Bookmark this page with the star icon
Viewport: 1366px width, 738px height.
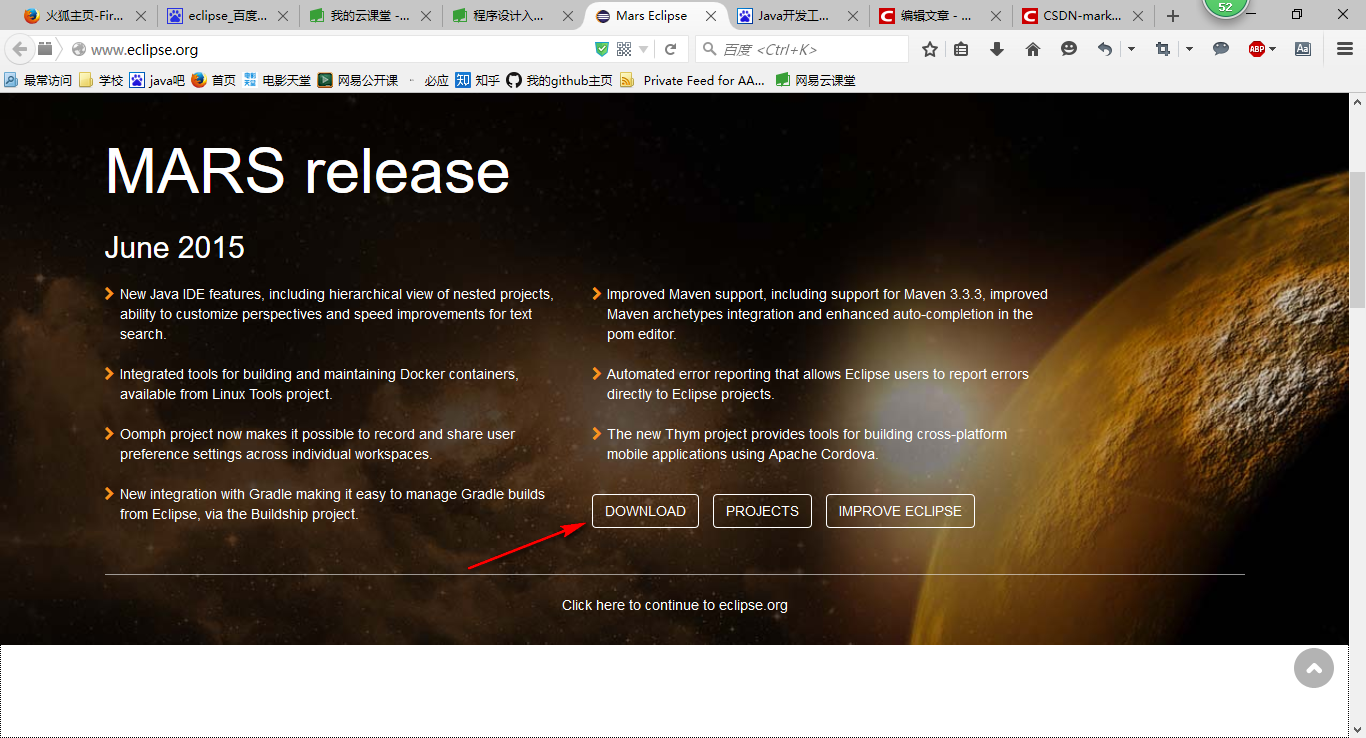pyautogui.click(x=930, y=49)
